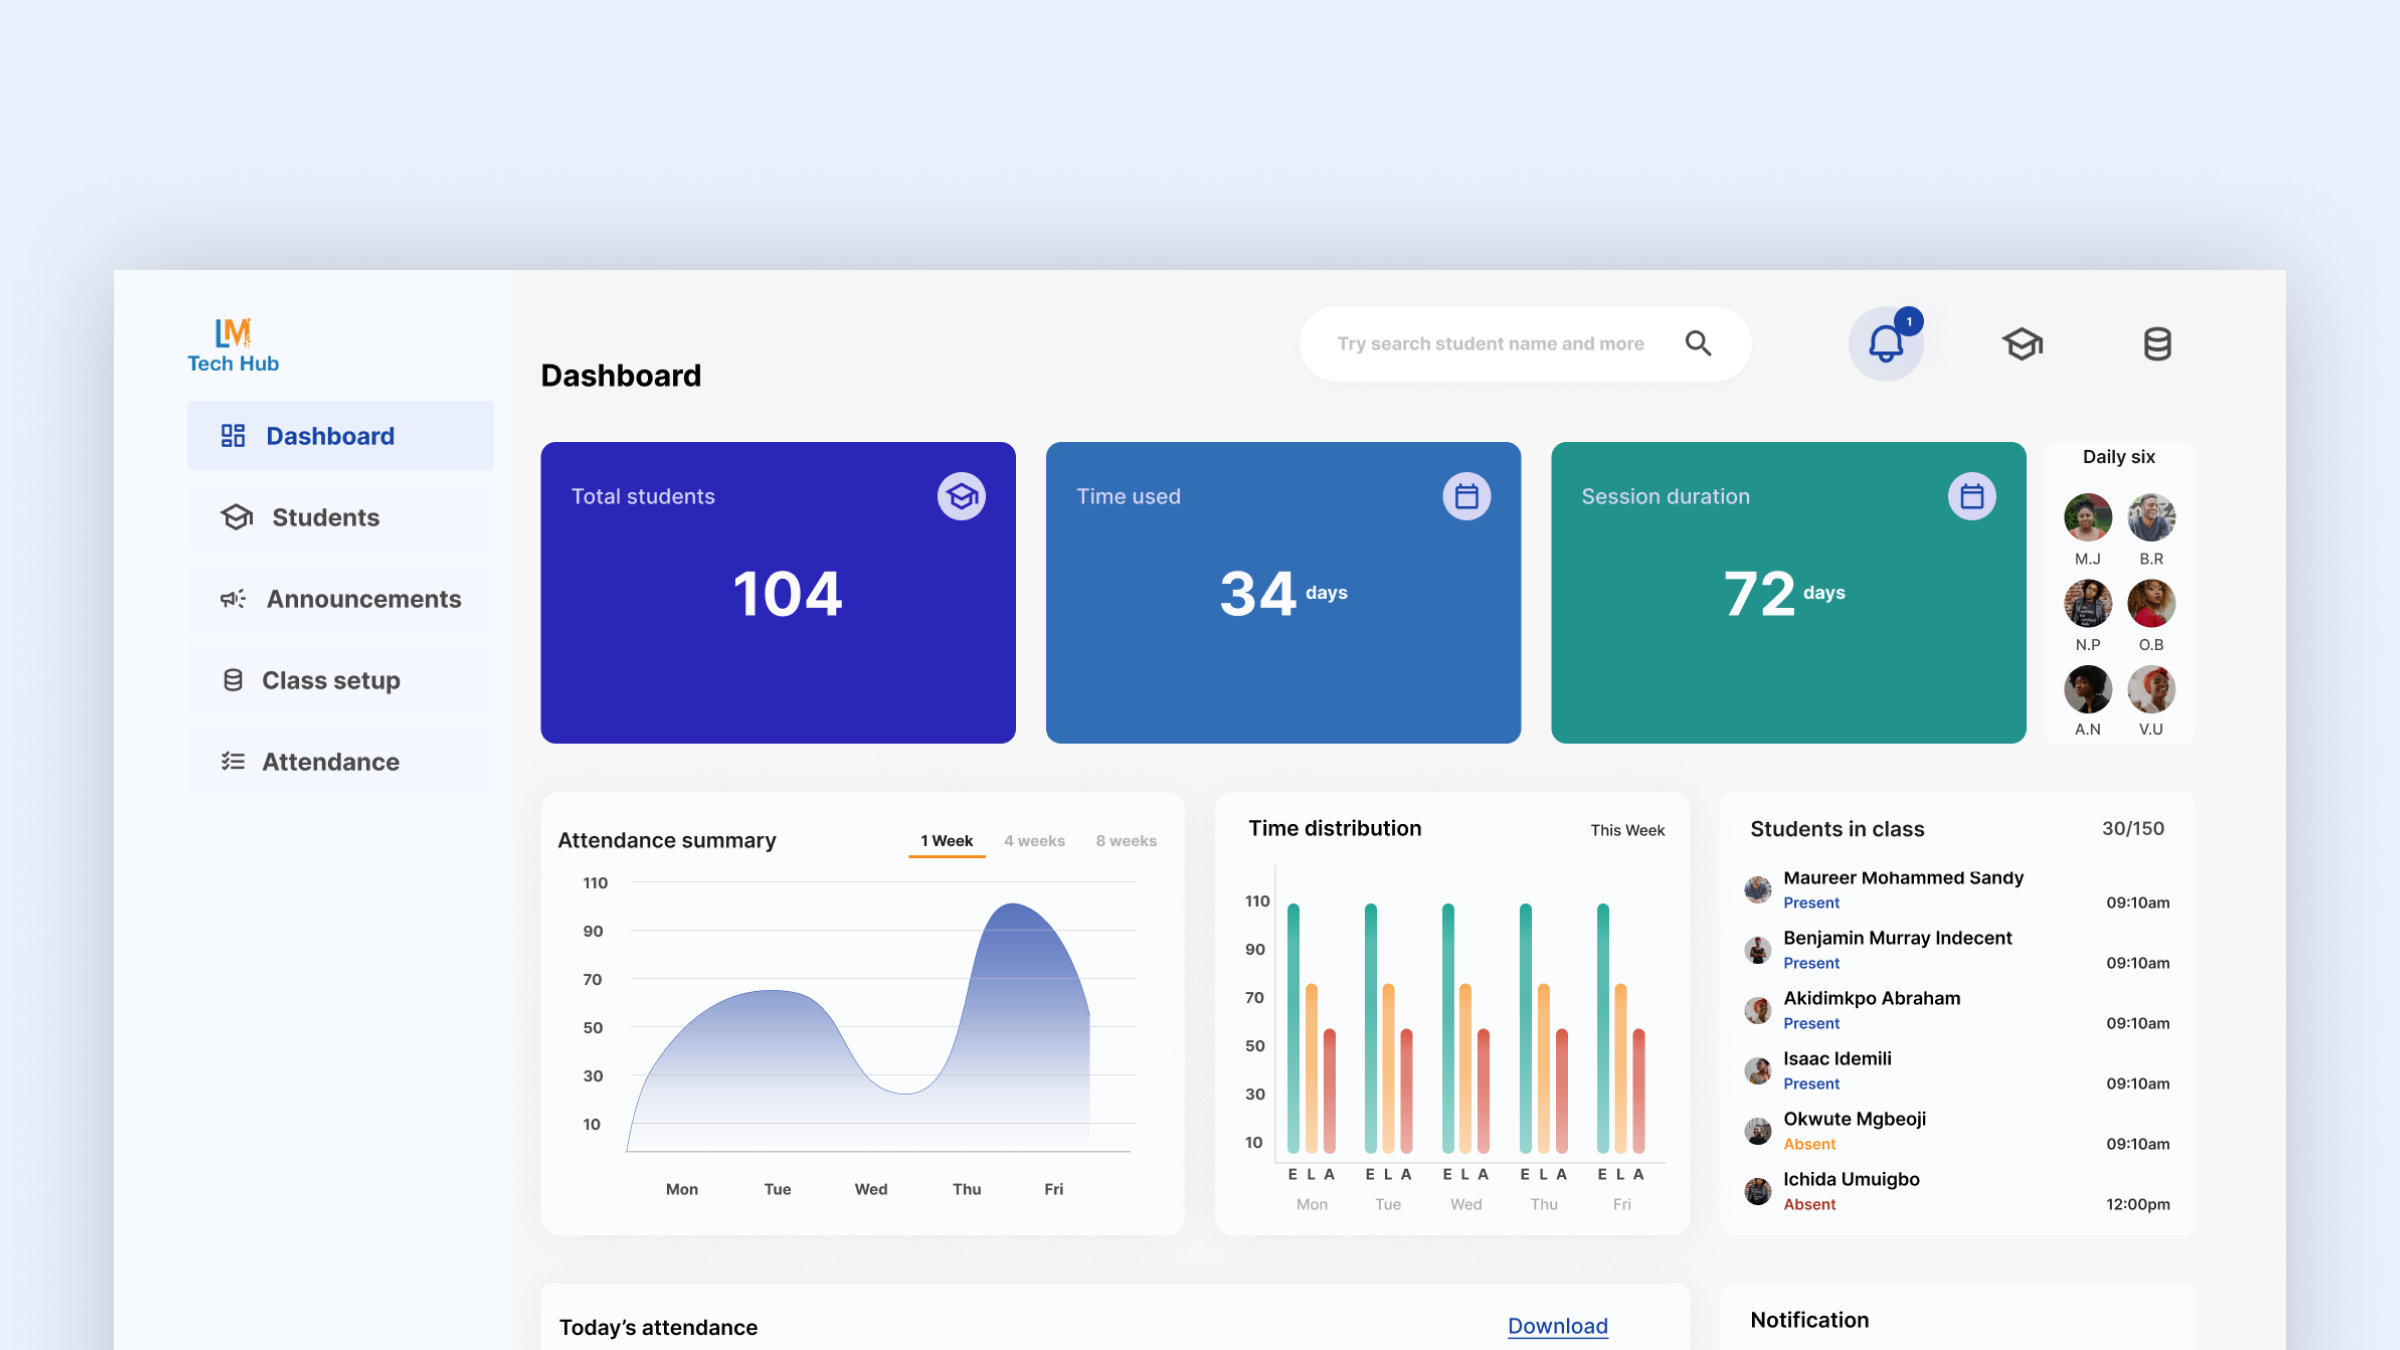
Task: Click Maureer Mohammed Sandy's avatar photo
Action: (x=1758, y=889)
